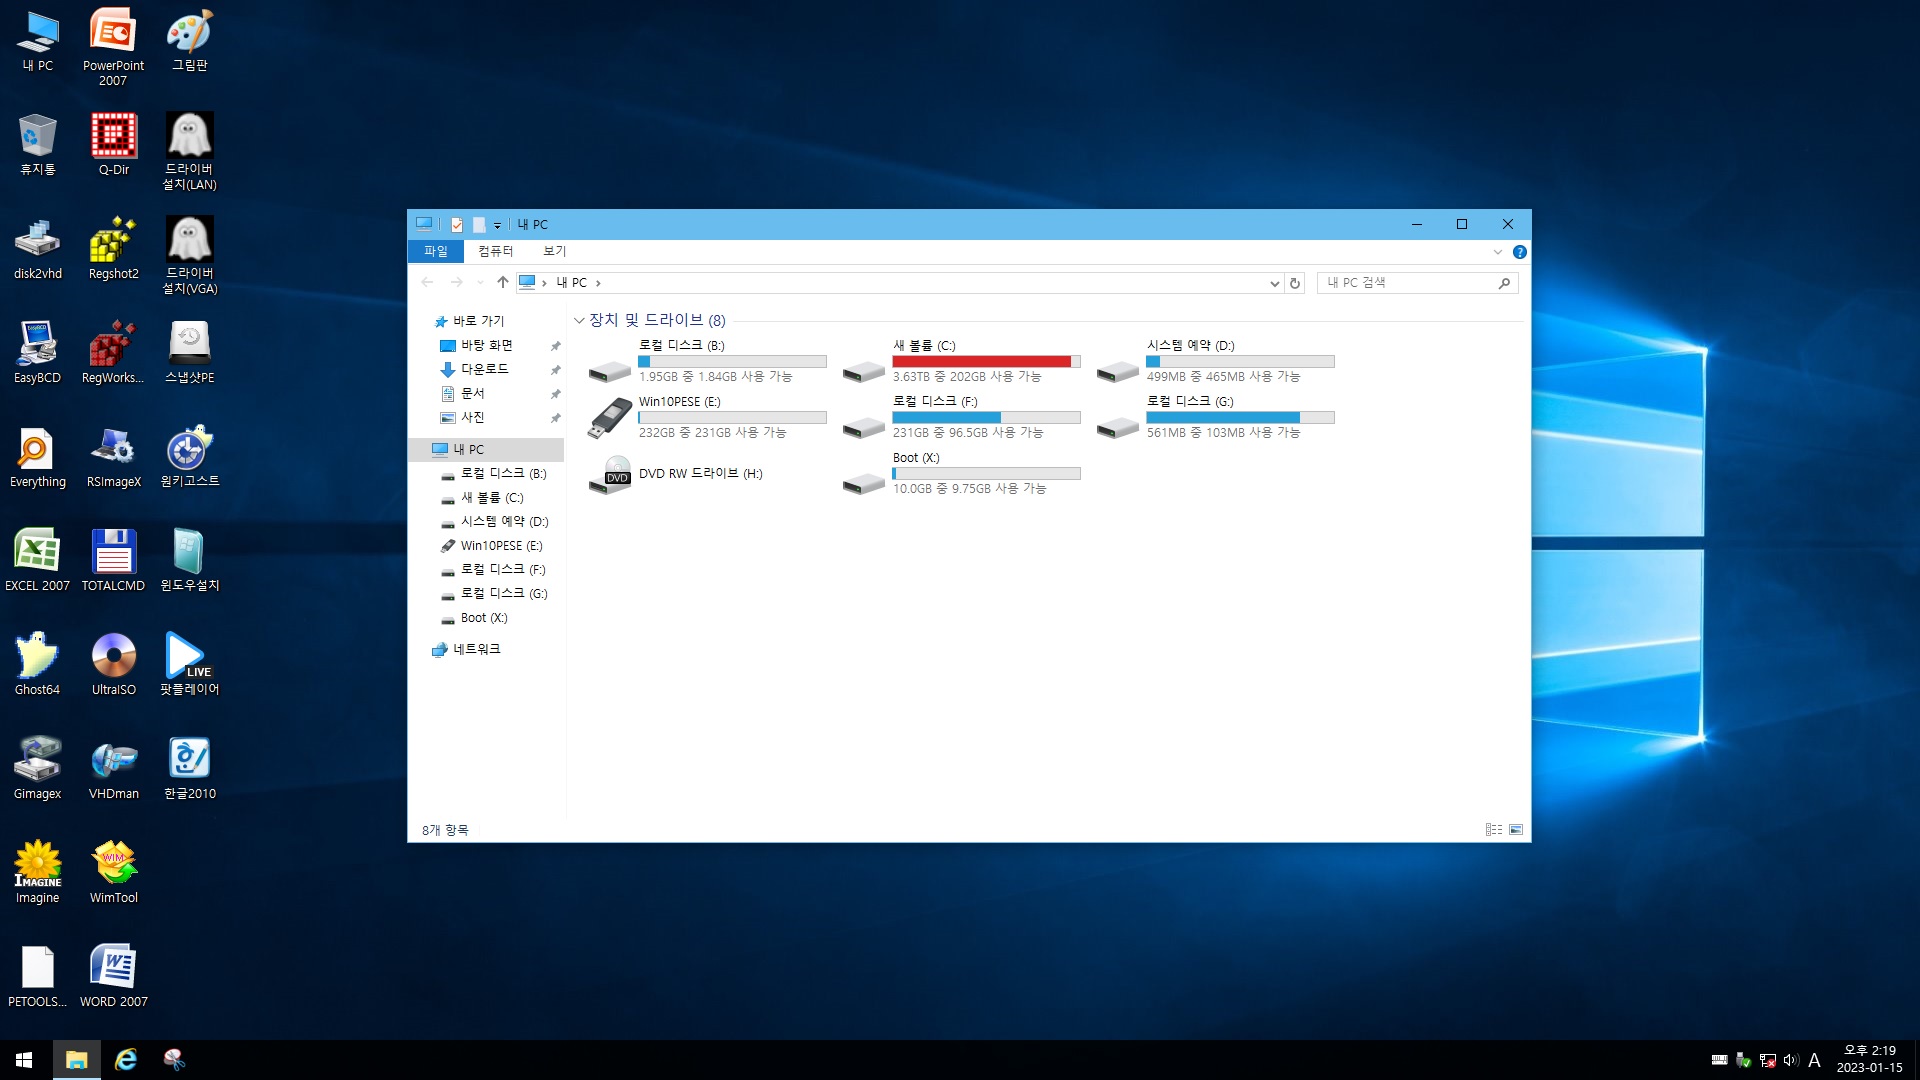Switch to large icons view at bottom-right
Screen dimensions: 1920x1080
pos(1516,830)
